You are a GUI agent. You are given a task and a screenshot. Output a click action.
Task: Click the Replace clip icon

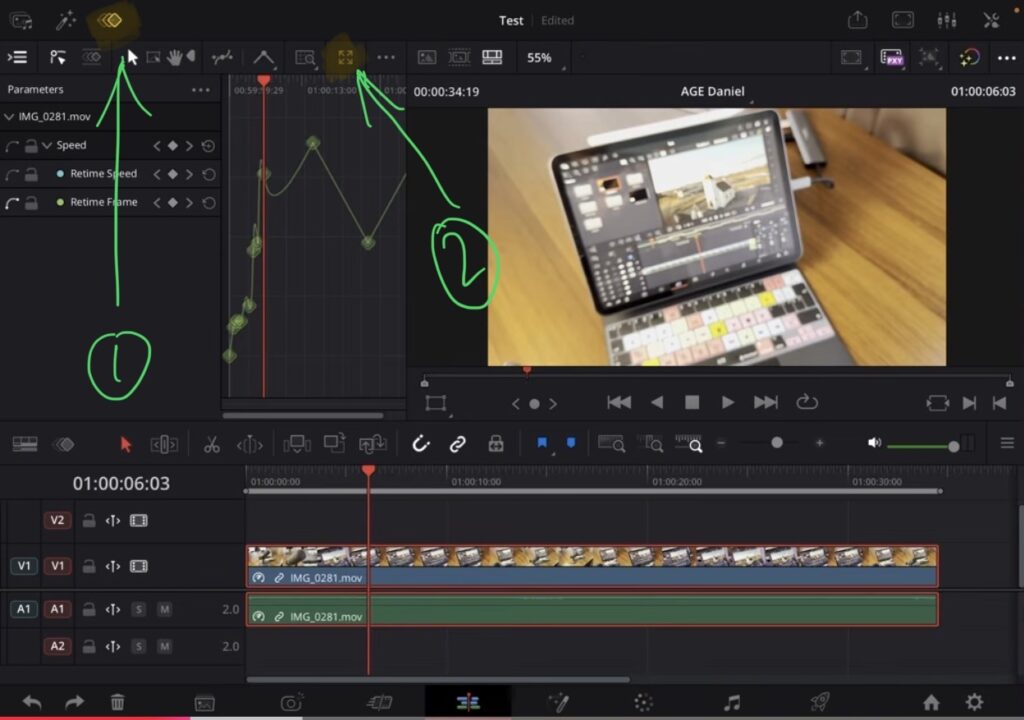tap(373, 444)
